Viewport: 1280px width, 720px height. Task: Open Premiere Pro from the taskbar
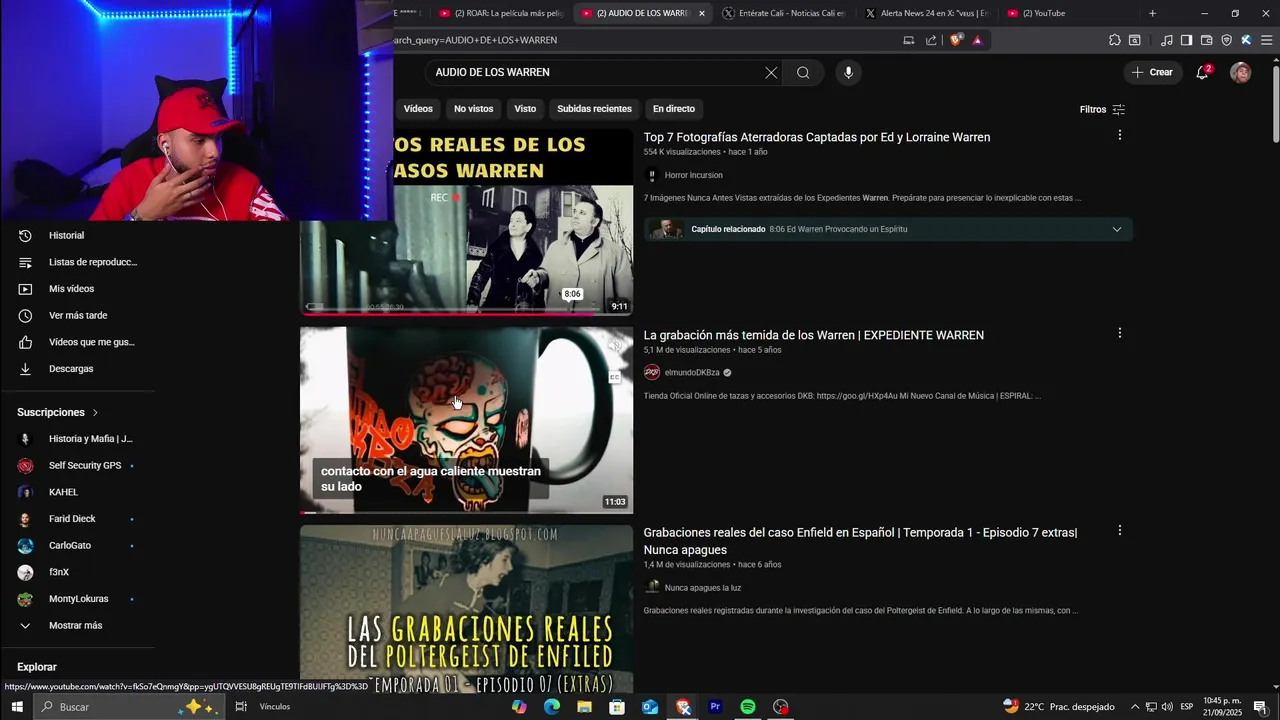coord(715,707)
